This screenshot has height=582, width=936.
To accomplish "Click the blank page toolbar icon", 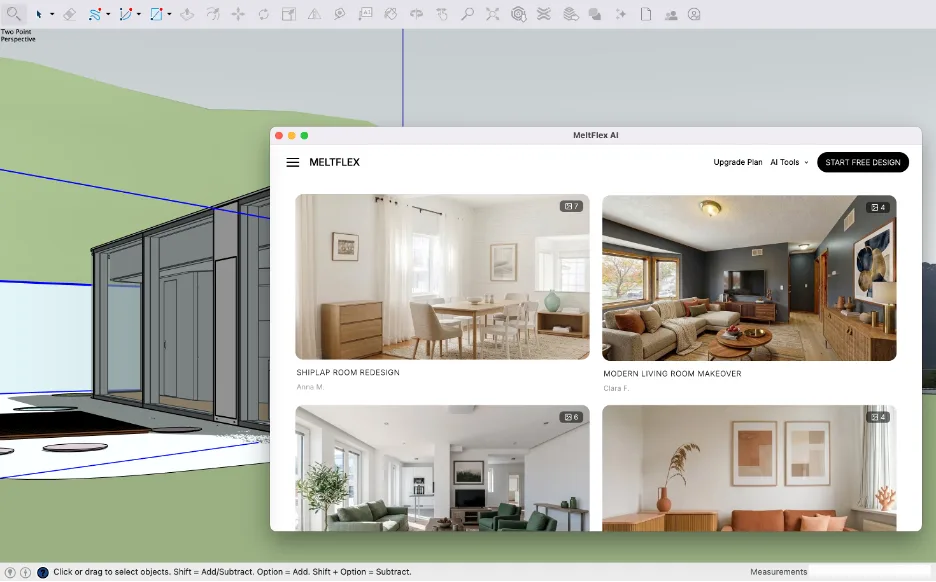I will (645, 14).
